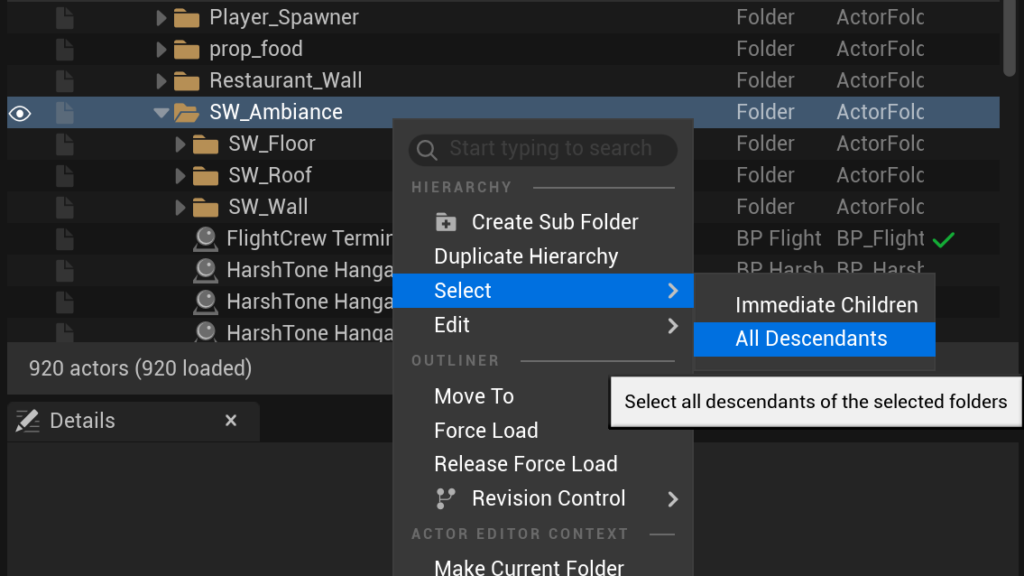Expand the Player_Spawner folder

(162, 18)
